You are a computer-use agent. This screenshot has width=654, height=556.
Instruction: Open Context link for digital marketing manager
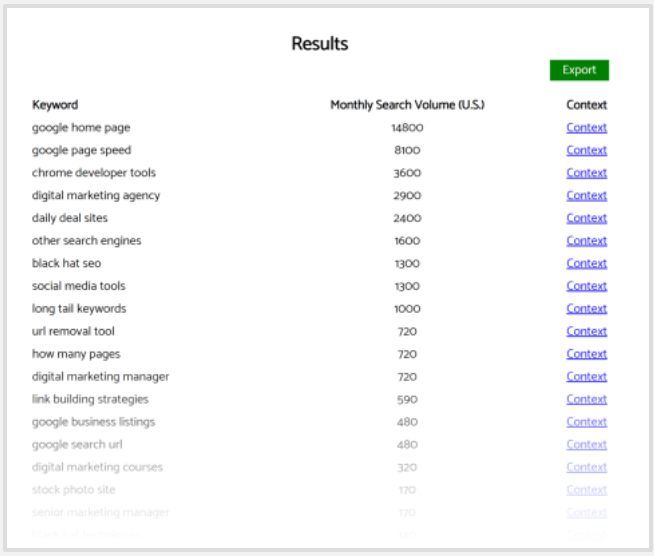tap(586, 377)
